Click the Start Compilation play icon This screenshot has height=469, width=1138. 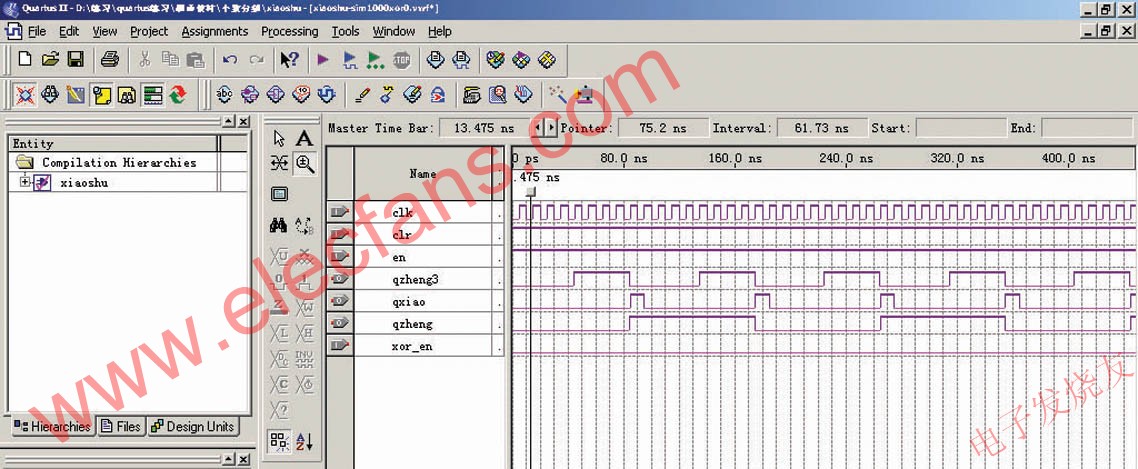322,60
